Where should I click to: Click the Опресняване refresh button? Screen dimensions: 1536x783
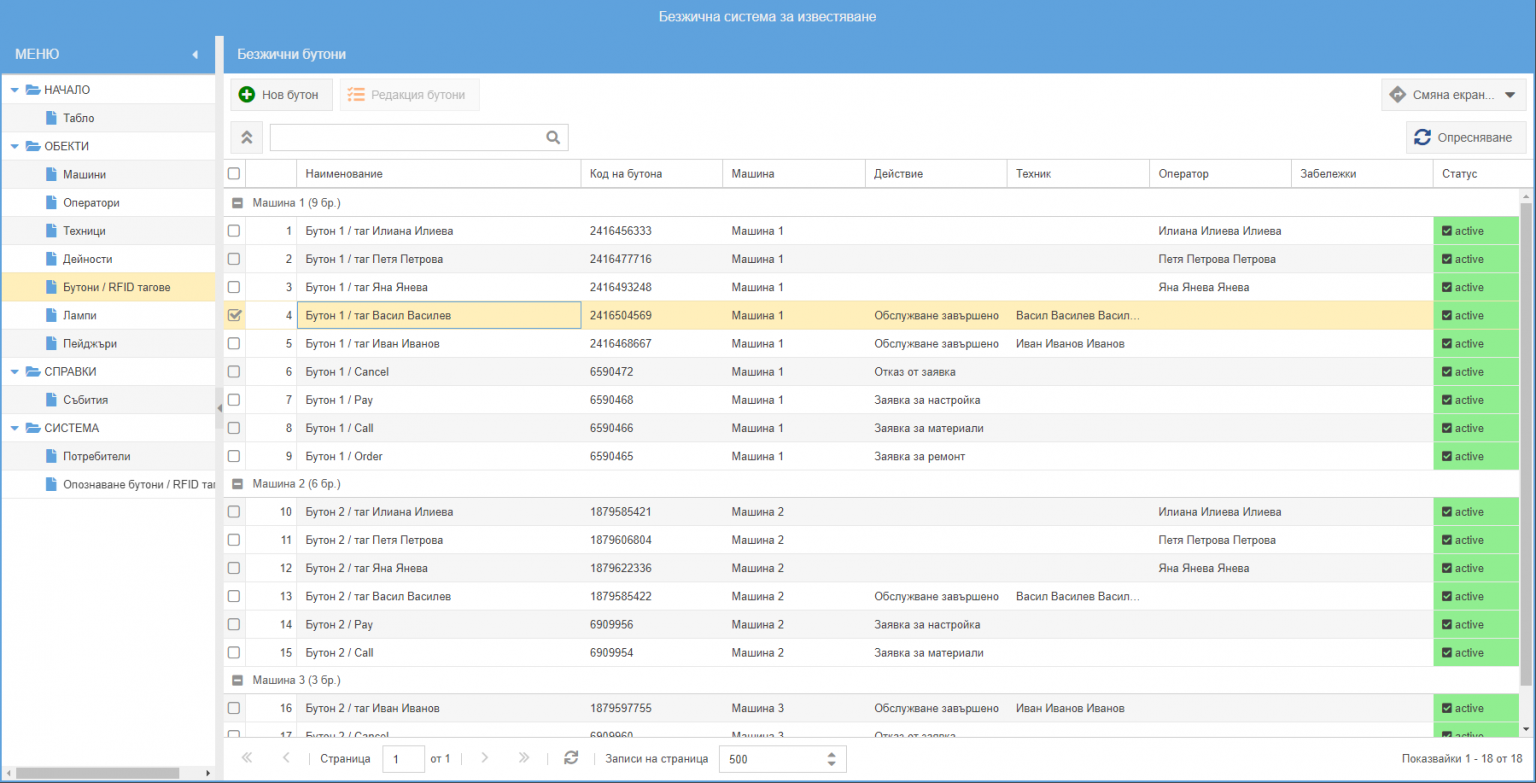1465,138
